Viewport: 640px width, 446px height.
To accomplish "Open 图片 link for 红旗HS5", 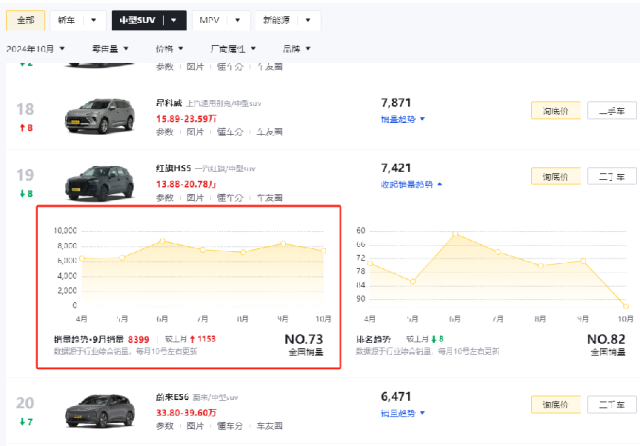I will point(195,198).
